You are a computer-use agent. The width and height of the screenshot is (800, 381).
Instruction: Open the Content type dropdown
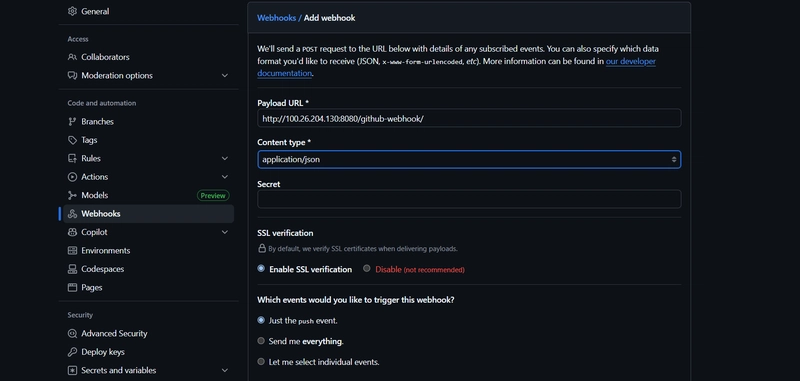(469, 160)
